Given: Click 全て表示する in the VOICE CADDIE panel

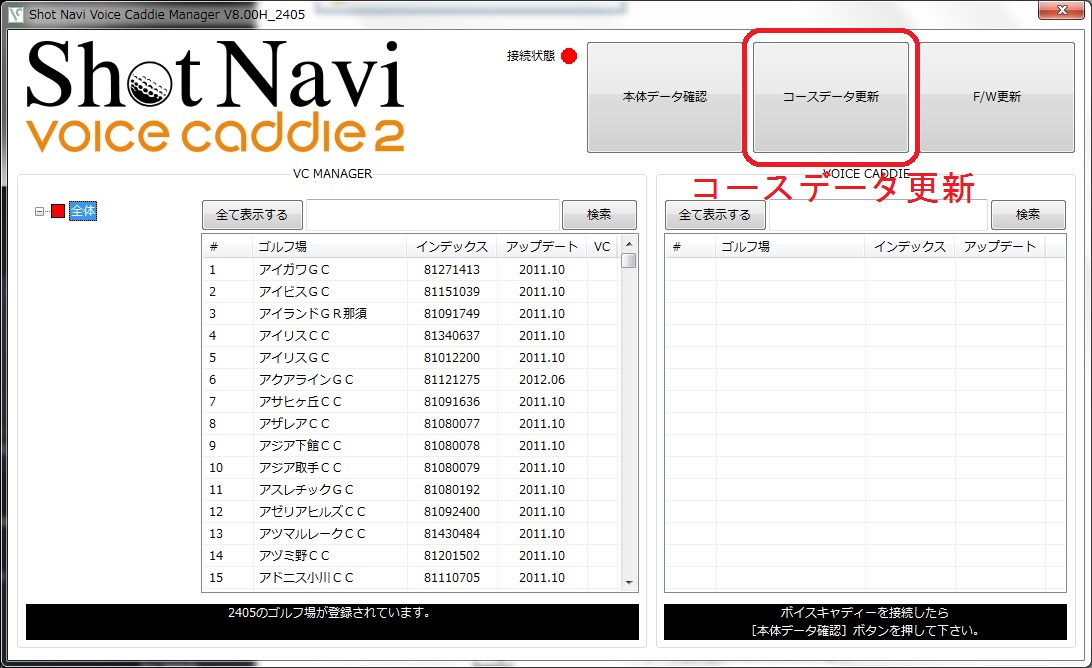Looking at the screenshot, I should 715,215.
